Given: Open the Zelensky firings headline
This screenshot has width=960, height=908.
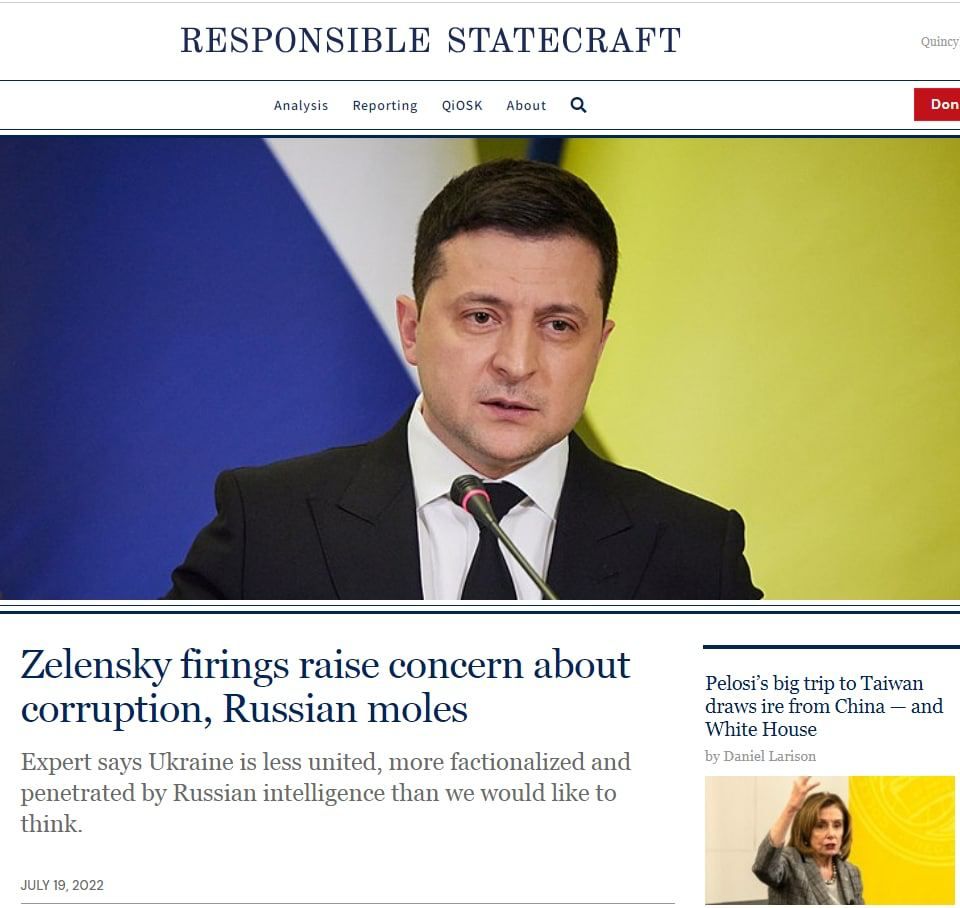Looking at the screenshot, I should tap(325, 687).
